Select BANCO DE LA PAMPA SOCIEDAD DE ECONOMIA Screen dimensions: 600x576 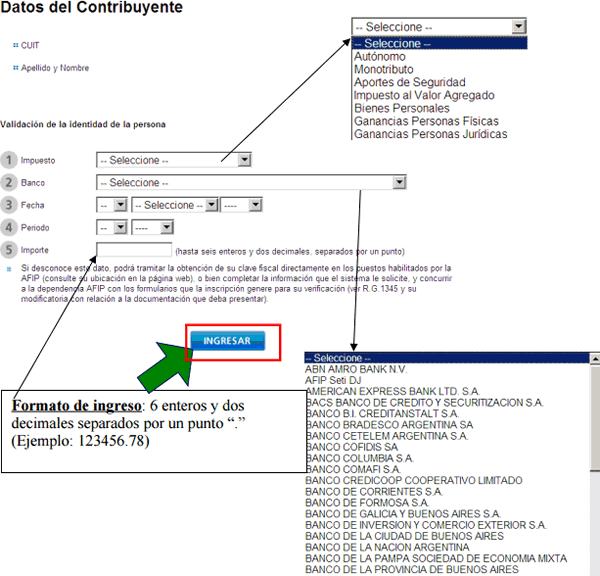(436, 558)
